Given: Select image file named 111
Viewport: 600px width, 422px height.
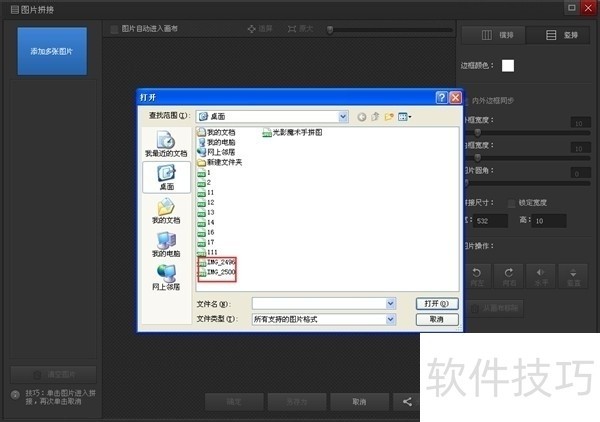Looking at the screenshot, I should pos(207,252).
